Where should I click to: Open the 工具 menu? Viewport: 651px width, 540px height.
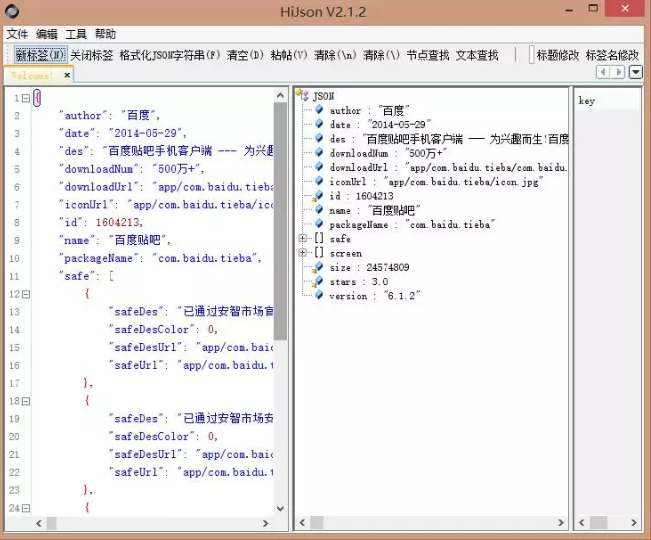click(x=76, y=34)
